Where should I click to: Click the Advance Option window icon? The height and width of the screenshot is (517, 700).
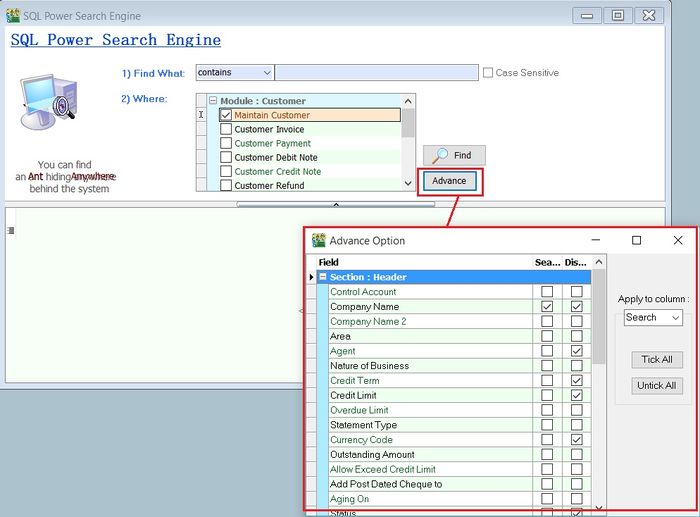click(319, 241)
